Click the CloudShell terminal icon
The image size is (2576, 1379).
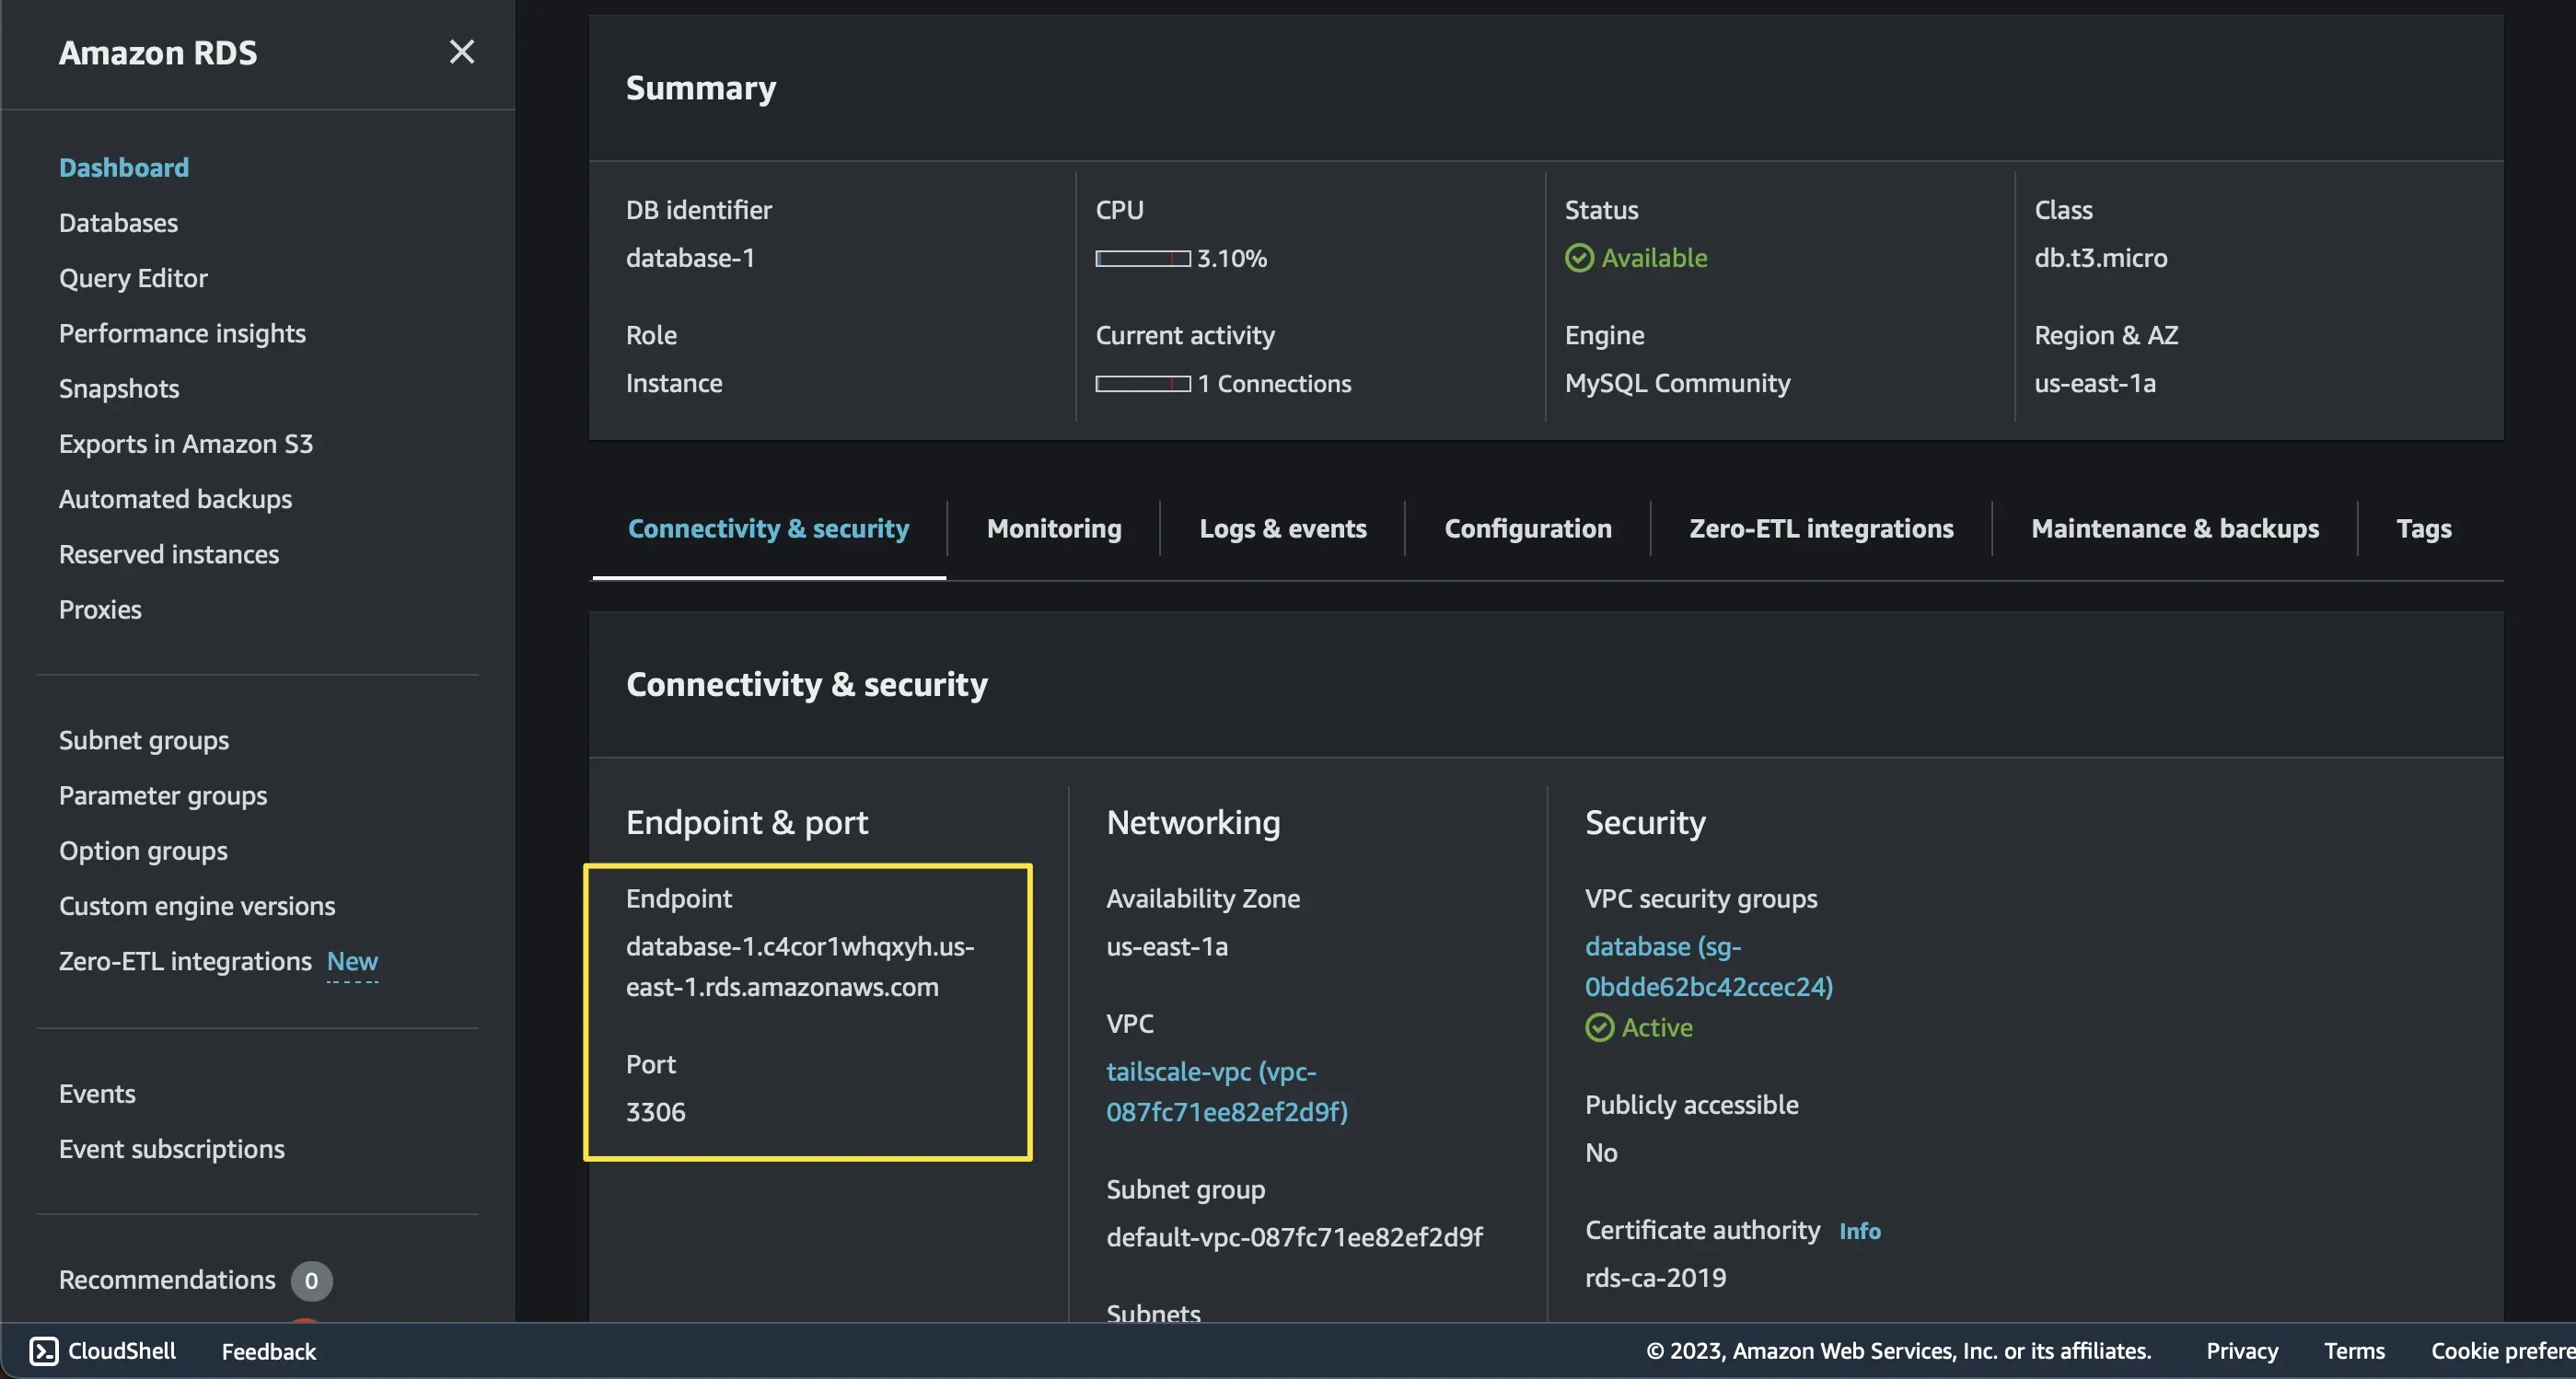(x=44, y=1350)
